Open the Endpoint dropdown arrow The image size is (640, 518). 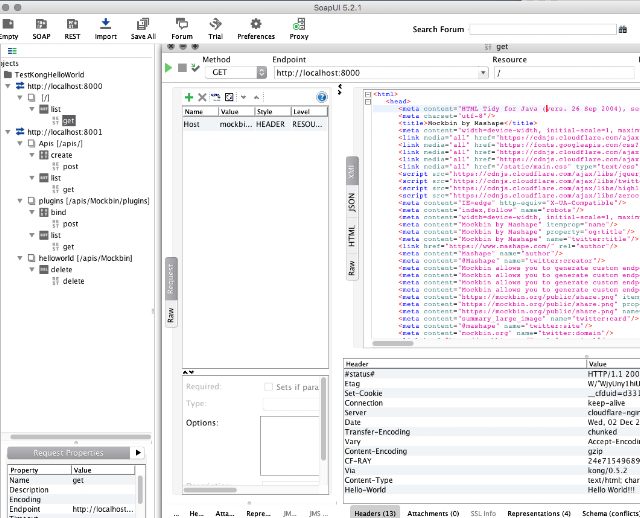483,73
